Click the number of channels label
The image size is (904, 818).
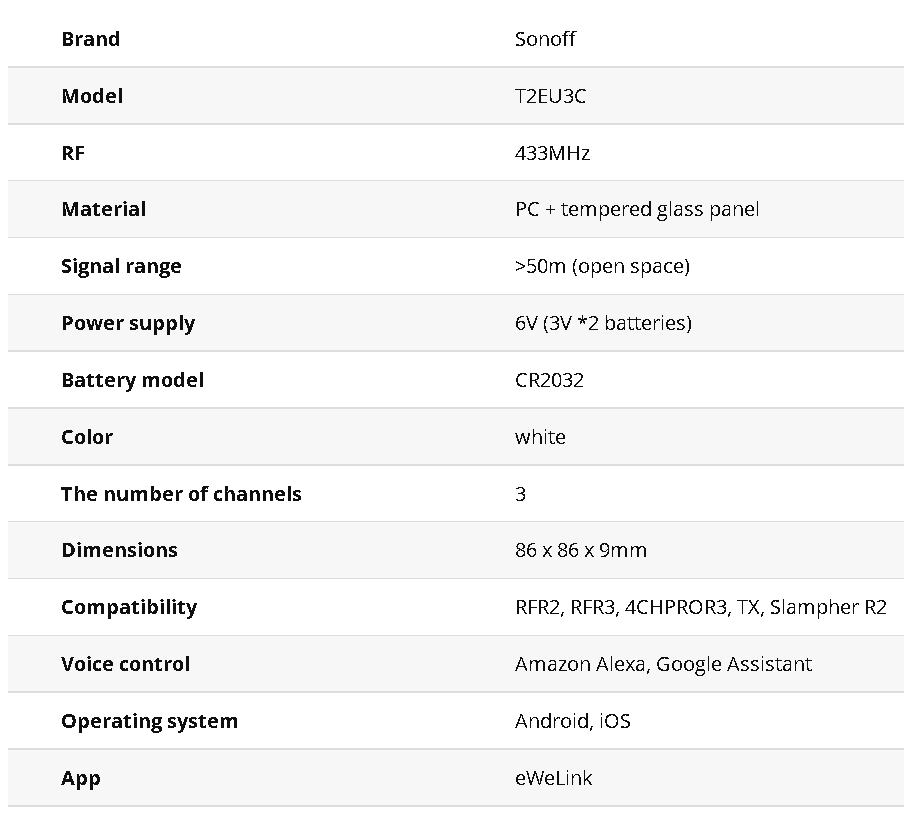click(x=181, y=494)
